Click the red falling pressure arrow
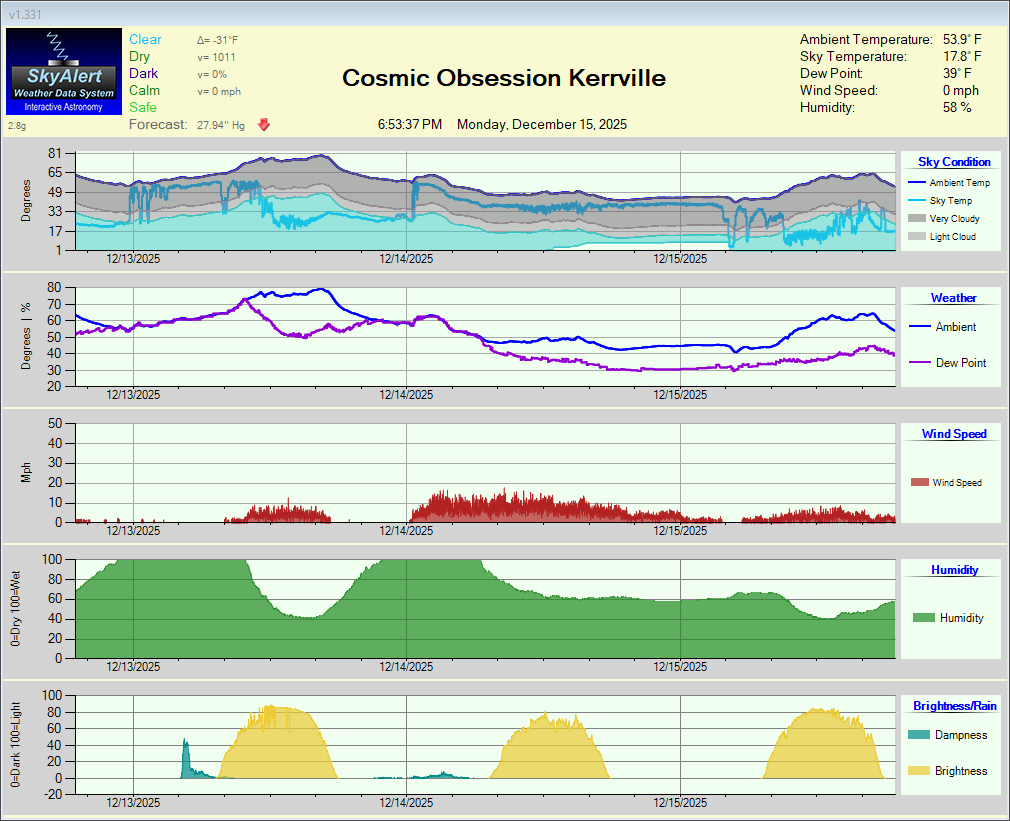This screenshot has width=1010, height=821. pos(264,125)
